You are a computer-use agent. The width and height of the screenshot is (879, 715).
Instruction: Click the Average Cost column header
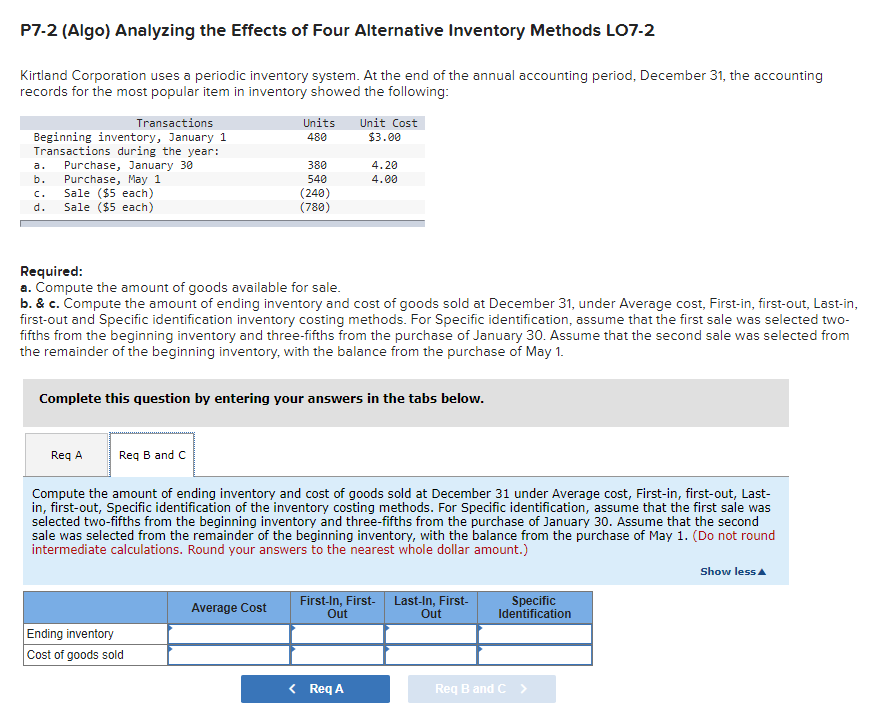pyautogui.click(x=229, y=607)
